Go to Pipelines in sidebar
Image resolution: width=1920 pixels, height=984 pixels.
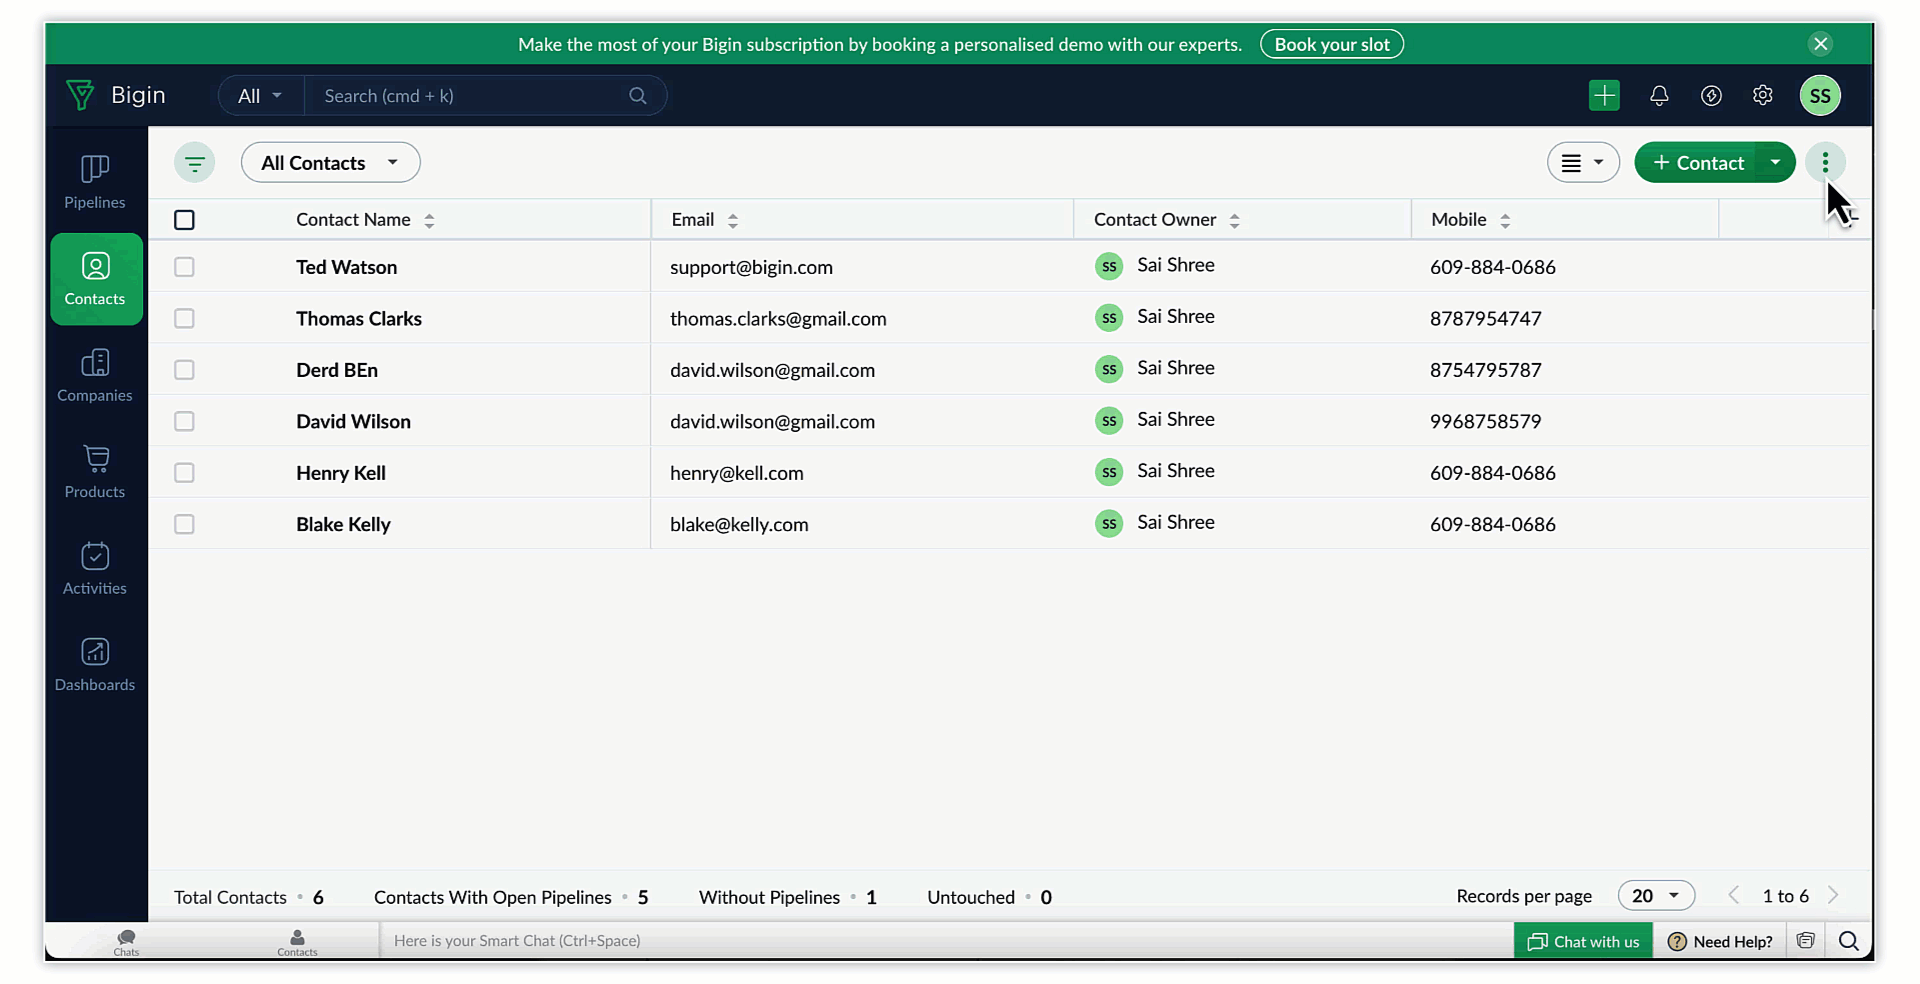pos(95,182)
